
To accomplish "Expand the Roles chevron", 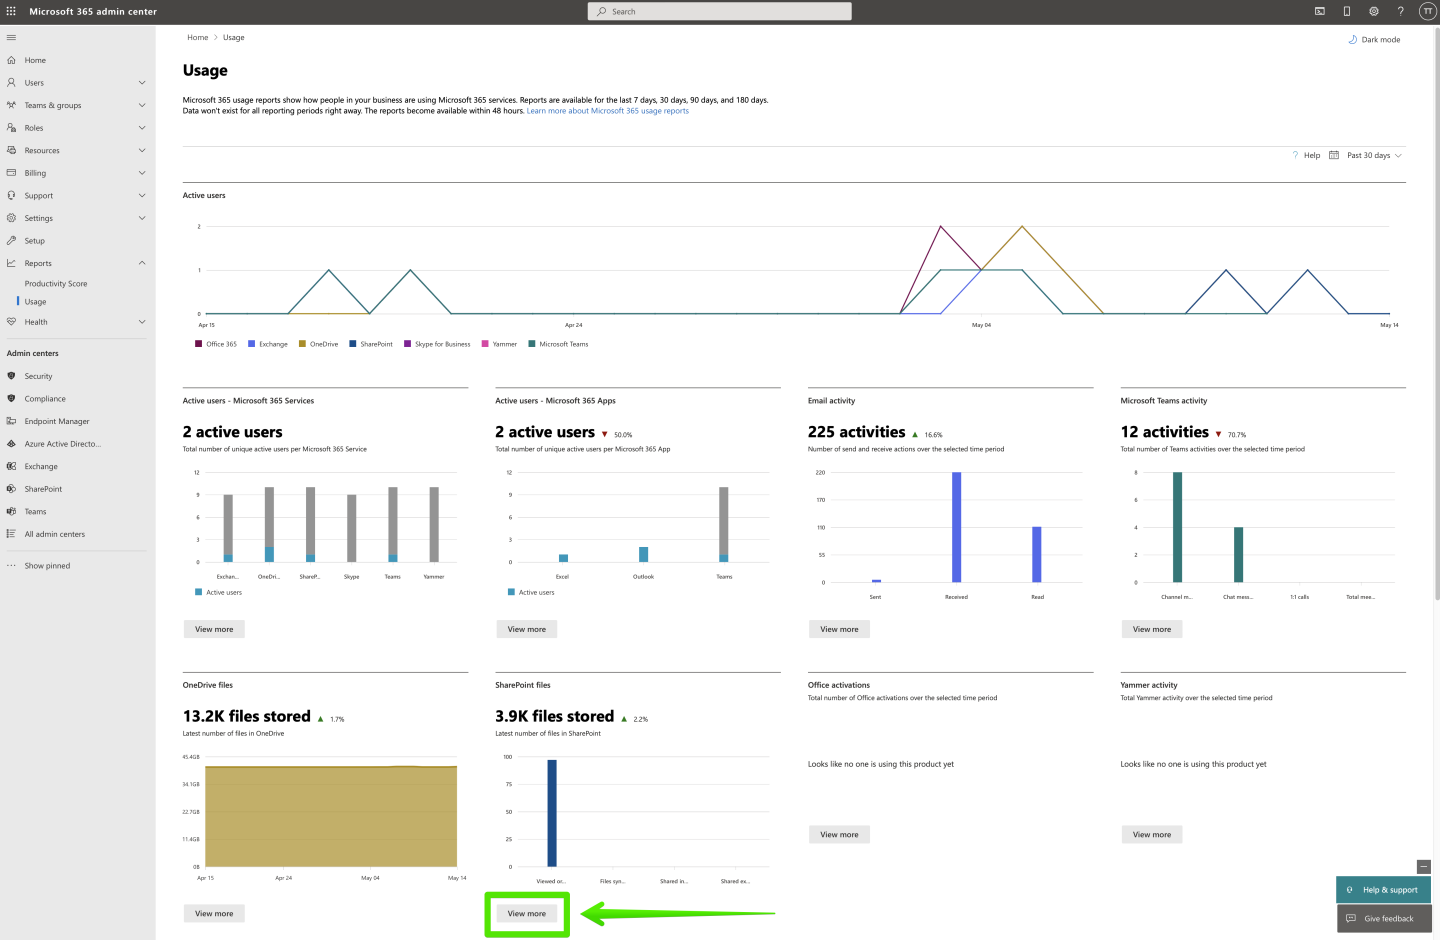I will click(142, 128).
